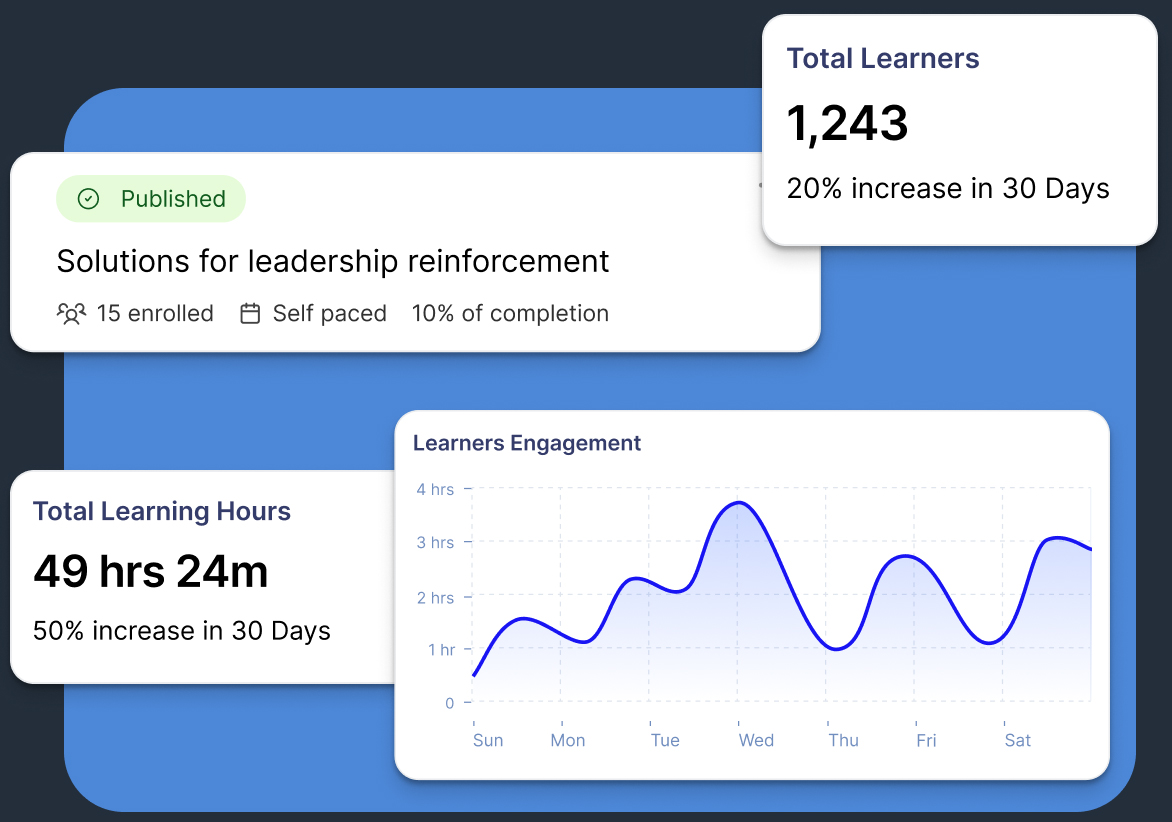Click 20% increase in 30 Days text
Image resolution: width=1172 pixels, height=822 pixels.
pos(948,189)
